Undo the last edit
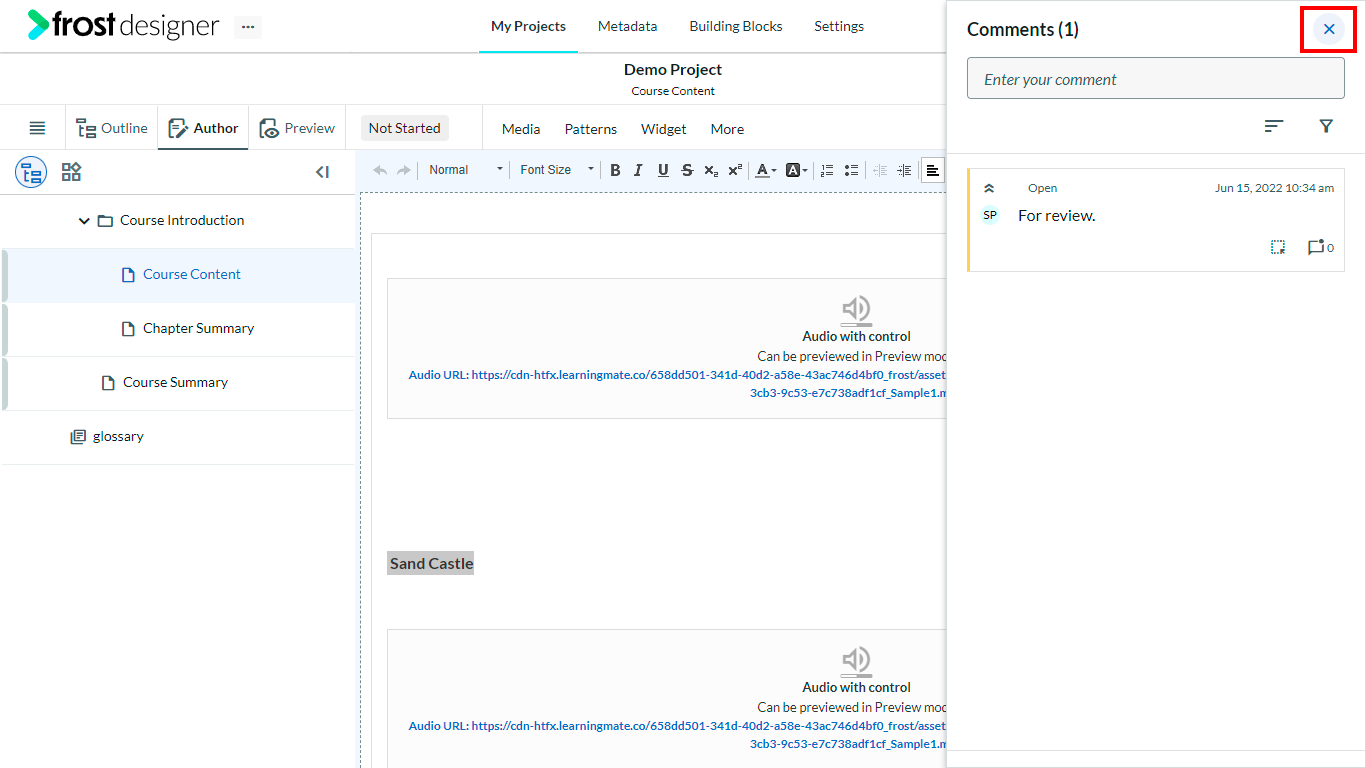The image size is (1366, 768). tap(380, 170)
